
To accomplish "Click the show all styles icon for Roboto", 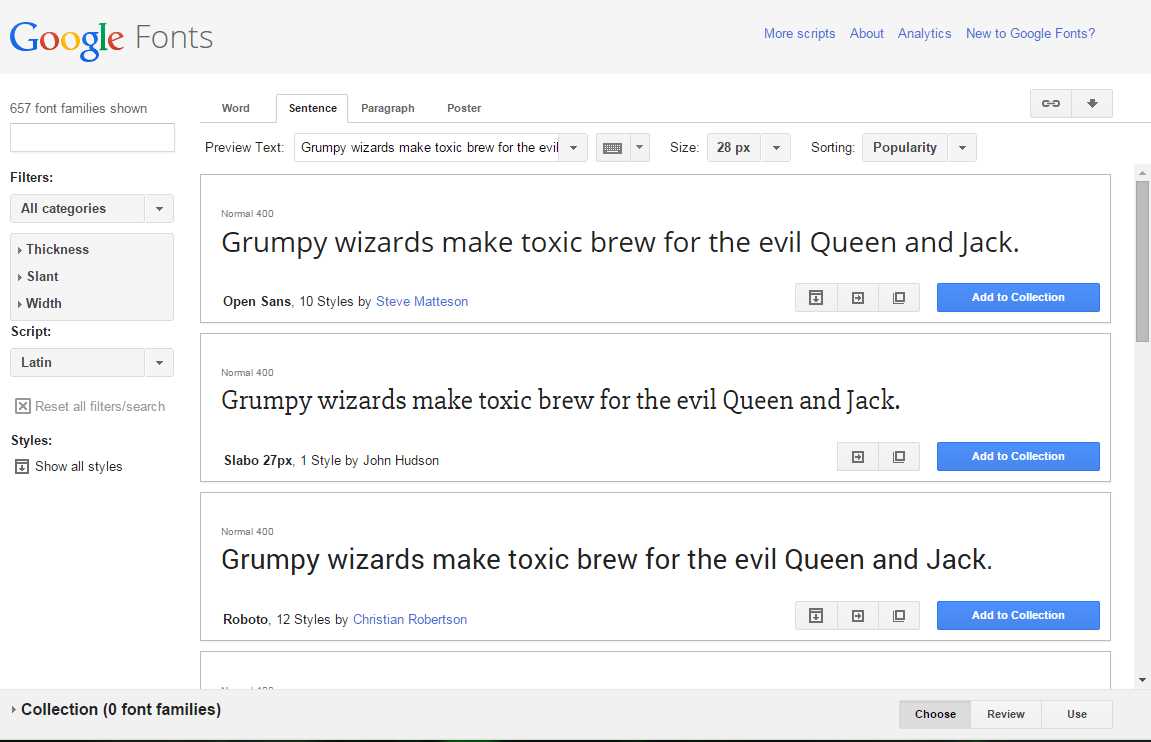I will click(x=815, y=615).
